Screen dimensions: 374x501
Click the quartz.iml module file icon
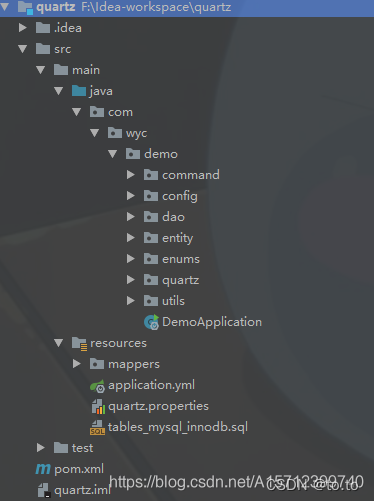click(x=44, y=490)
